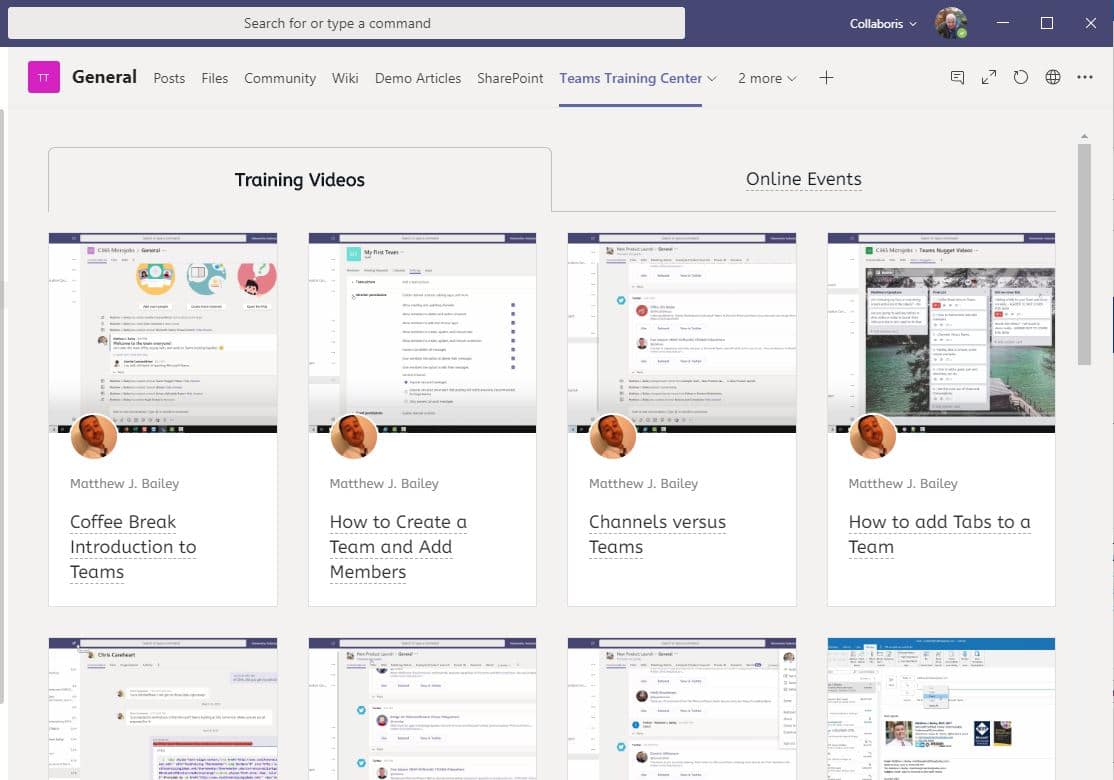Open the user profile picture menu
The width and height of the screenshot is (1114, 780).
coord(950,23)
